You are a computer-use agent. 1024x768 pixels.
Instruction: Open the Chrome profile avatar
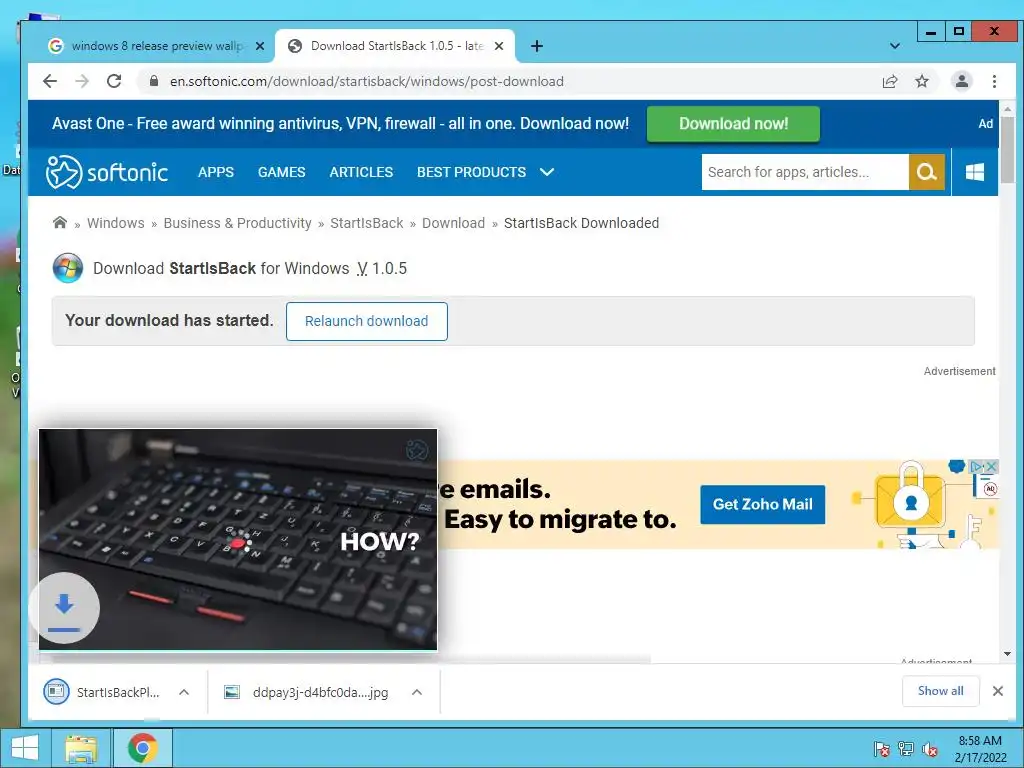pos(961,81)
